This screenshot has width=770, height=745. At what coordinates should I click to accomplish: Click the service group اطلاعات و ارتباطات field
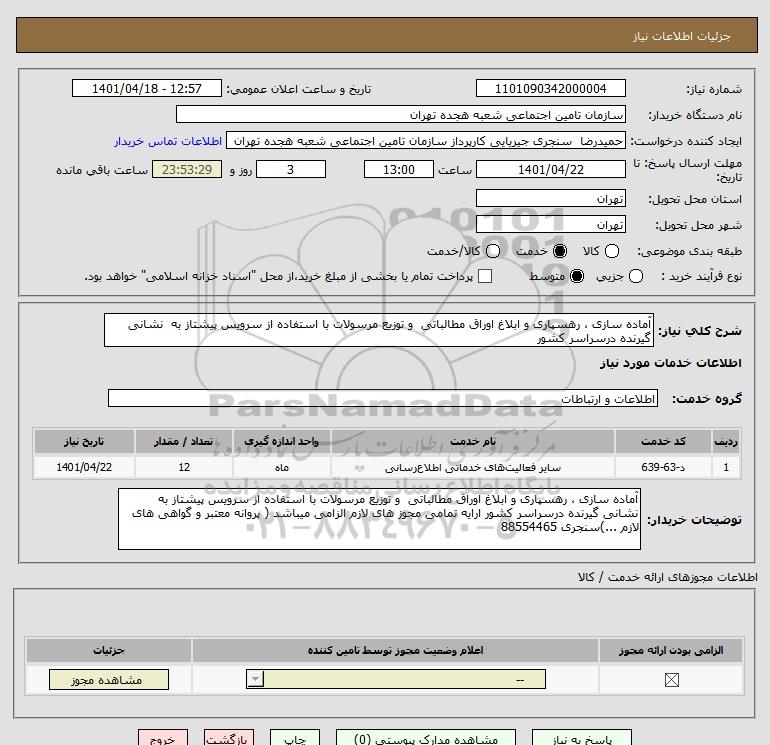pos(383,398)
